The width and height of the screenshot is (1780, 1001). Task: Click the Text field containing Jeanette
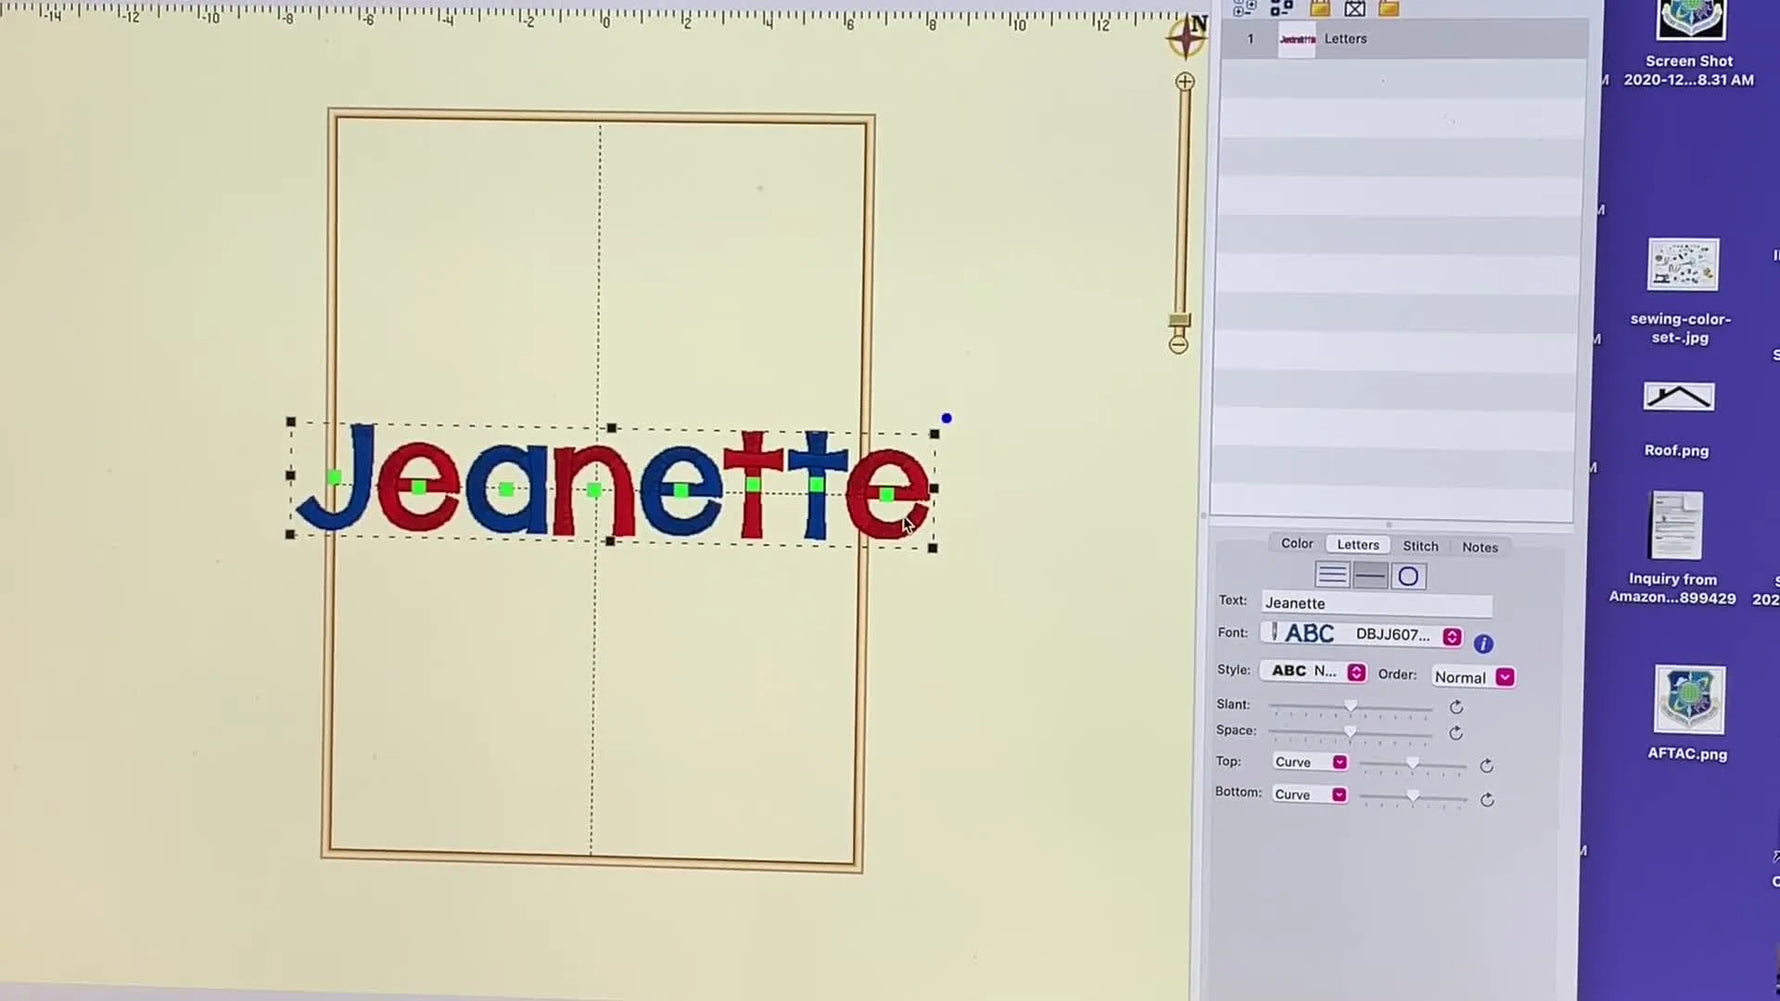tap(1377, 603)
